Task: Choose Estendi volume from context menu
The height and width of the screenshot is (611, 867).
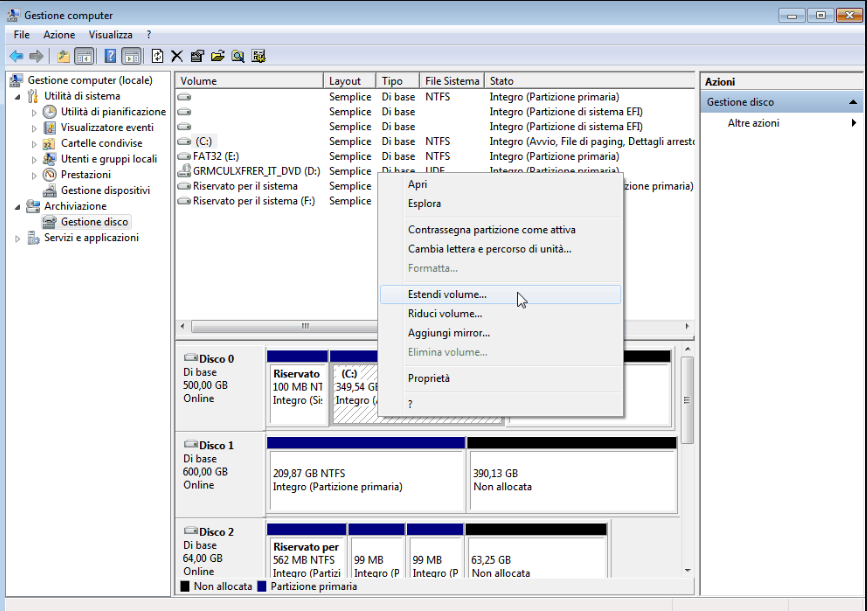Action: (447, 294)
